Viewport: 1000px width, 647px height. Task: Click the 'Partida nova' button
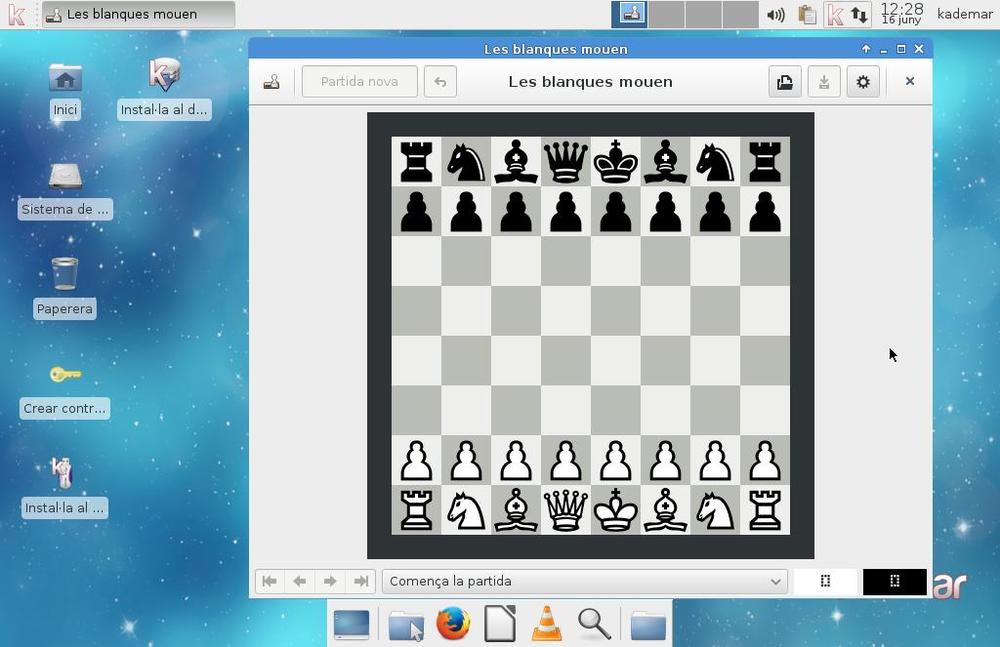(359, 82)
